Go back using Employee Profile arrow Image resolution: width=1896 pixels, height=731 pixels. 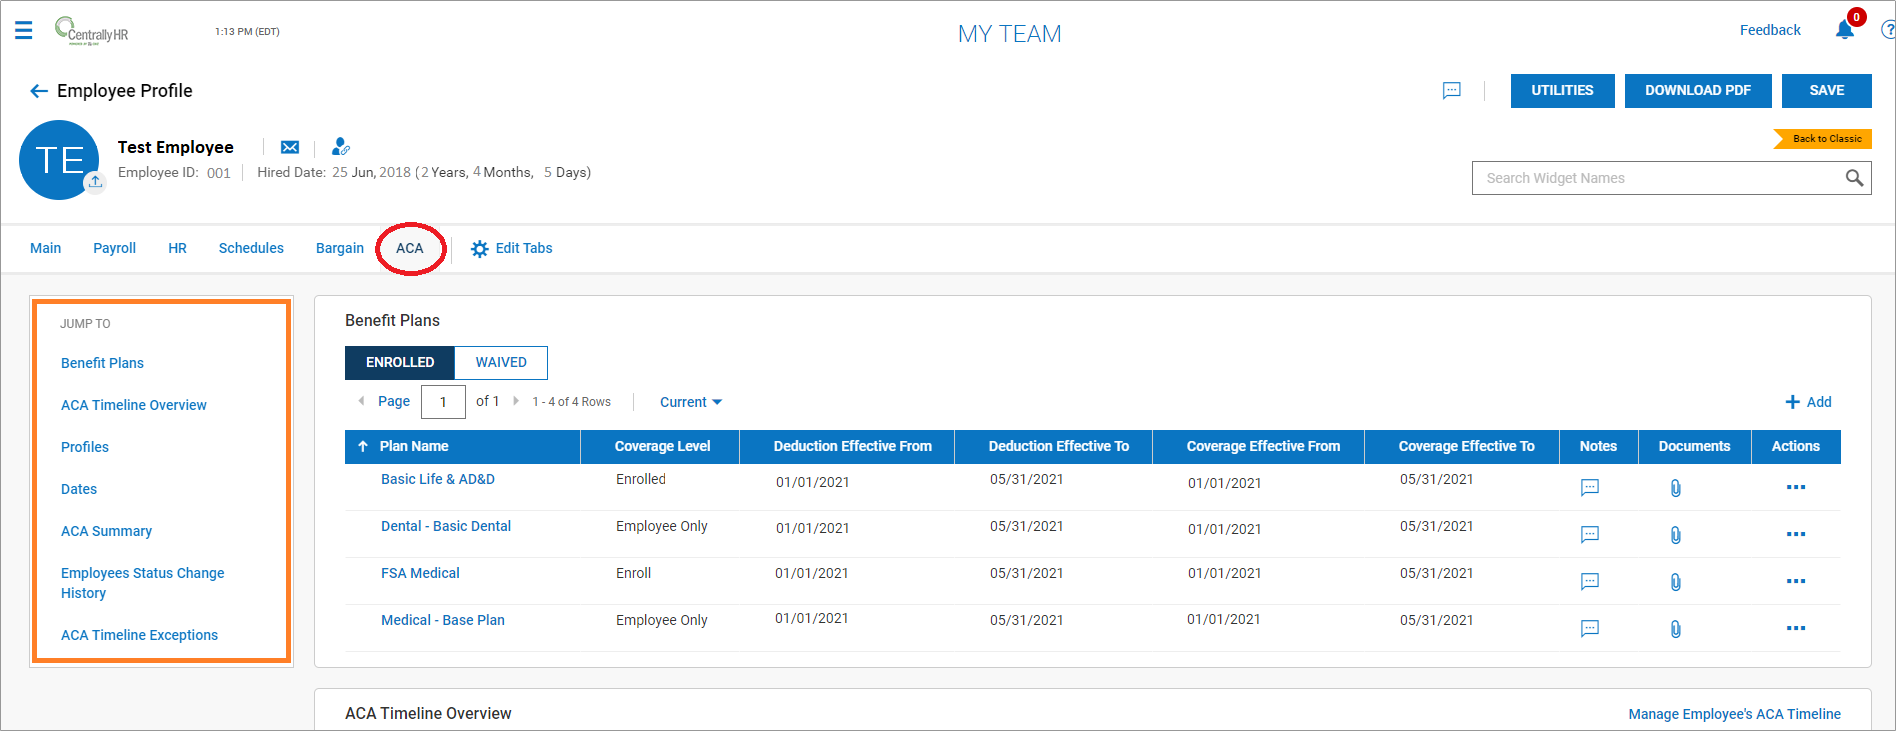[39, 91]
